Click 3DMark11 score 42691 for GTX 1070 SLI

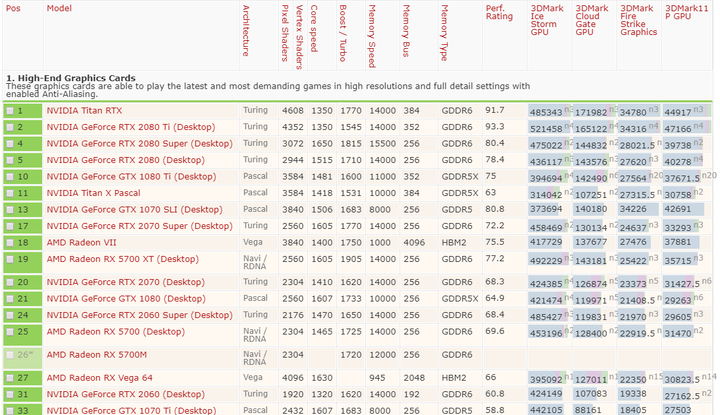coord(678,209)
